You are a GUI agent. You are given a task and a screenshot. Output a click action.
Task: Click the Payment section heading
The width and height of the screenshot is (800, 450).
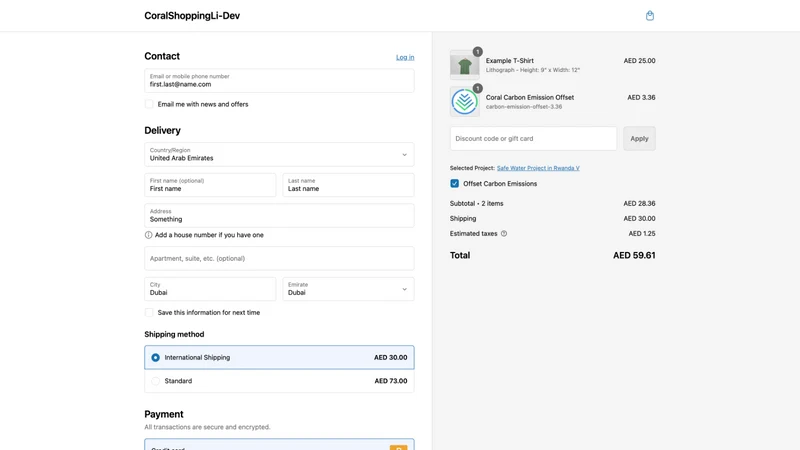(164, 414)
